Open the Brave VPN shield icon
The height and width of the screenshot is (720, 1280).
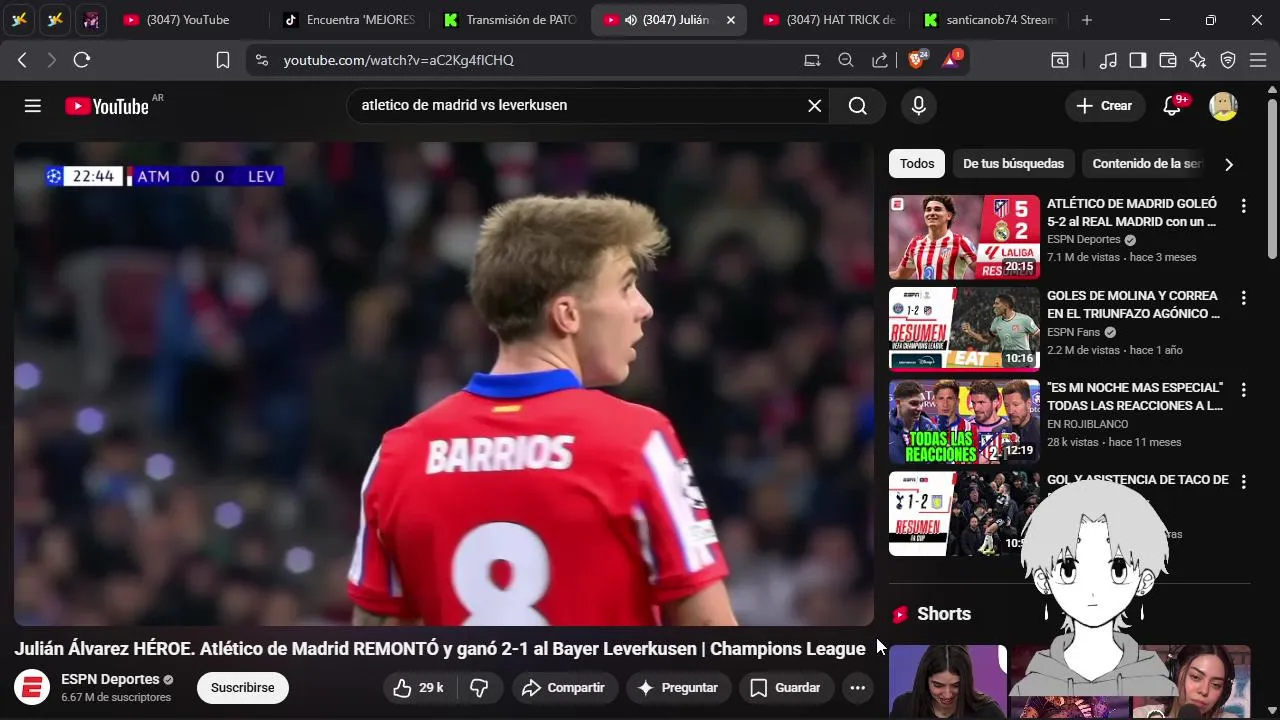1228,60
